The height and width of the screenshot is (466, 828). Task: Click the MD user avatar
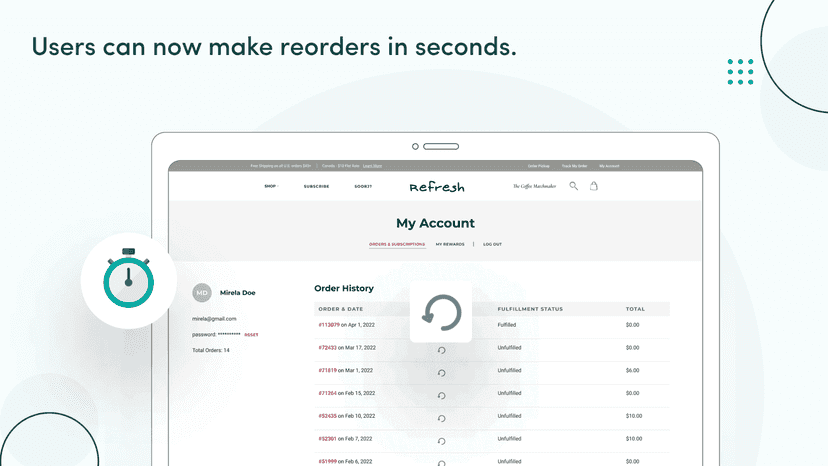(x=202, y=293)
